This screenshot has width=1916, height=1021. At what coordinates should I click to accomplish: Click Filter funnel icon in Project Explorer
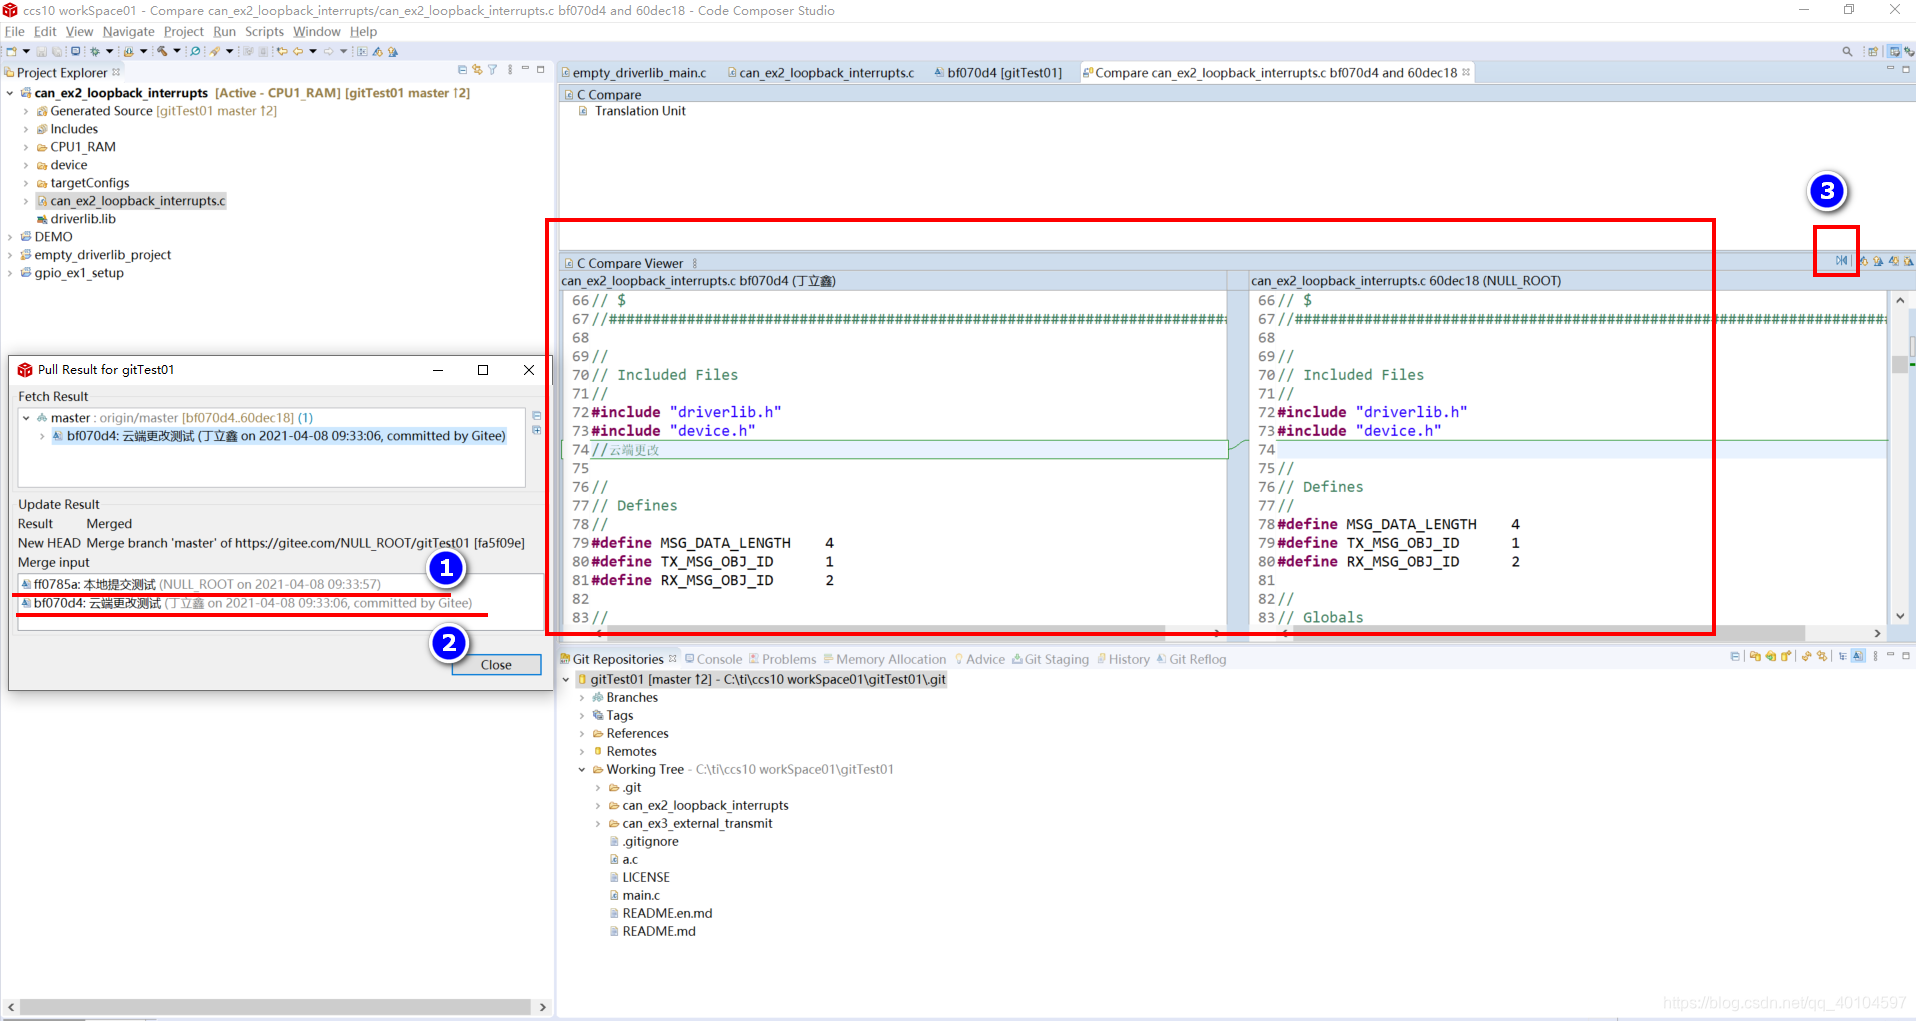pyautogui.click(x=492, y=69)
